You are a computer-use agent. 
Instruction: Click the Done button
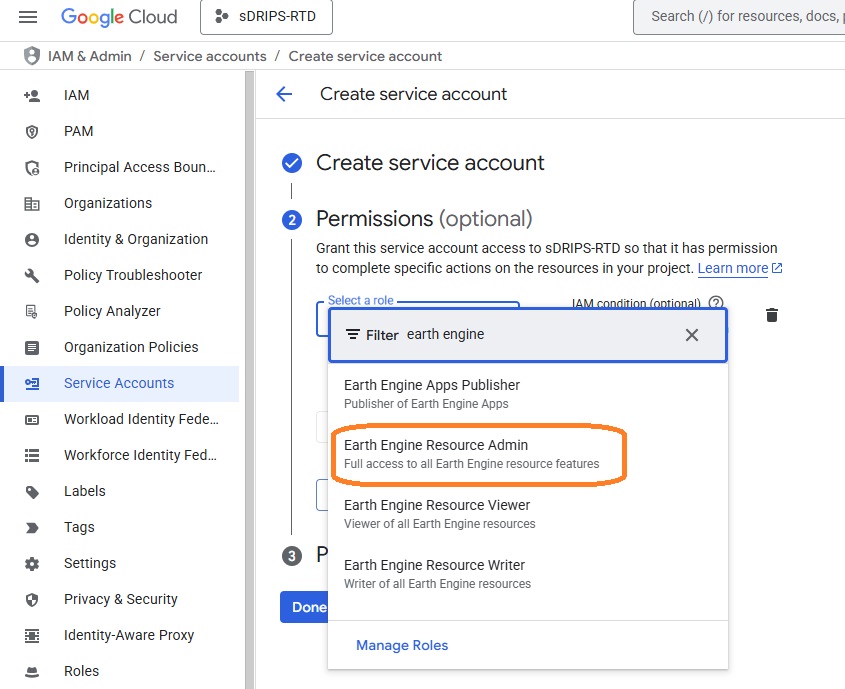[304, 607]
